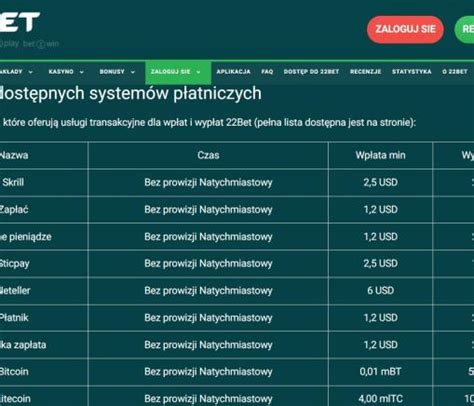Image resolution: width=474 pixels, height=406 pixels.
Task: Open the O 22Bet page
Action: pos(455,72)
